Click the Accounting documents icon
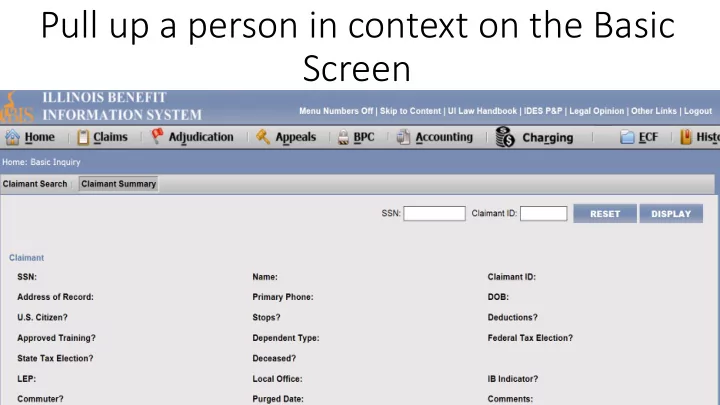The image size is (720, 405). [x=403, y=137]
